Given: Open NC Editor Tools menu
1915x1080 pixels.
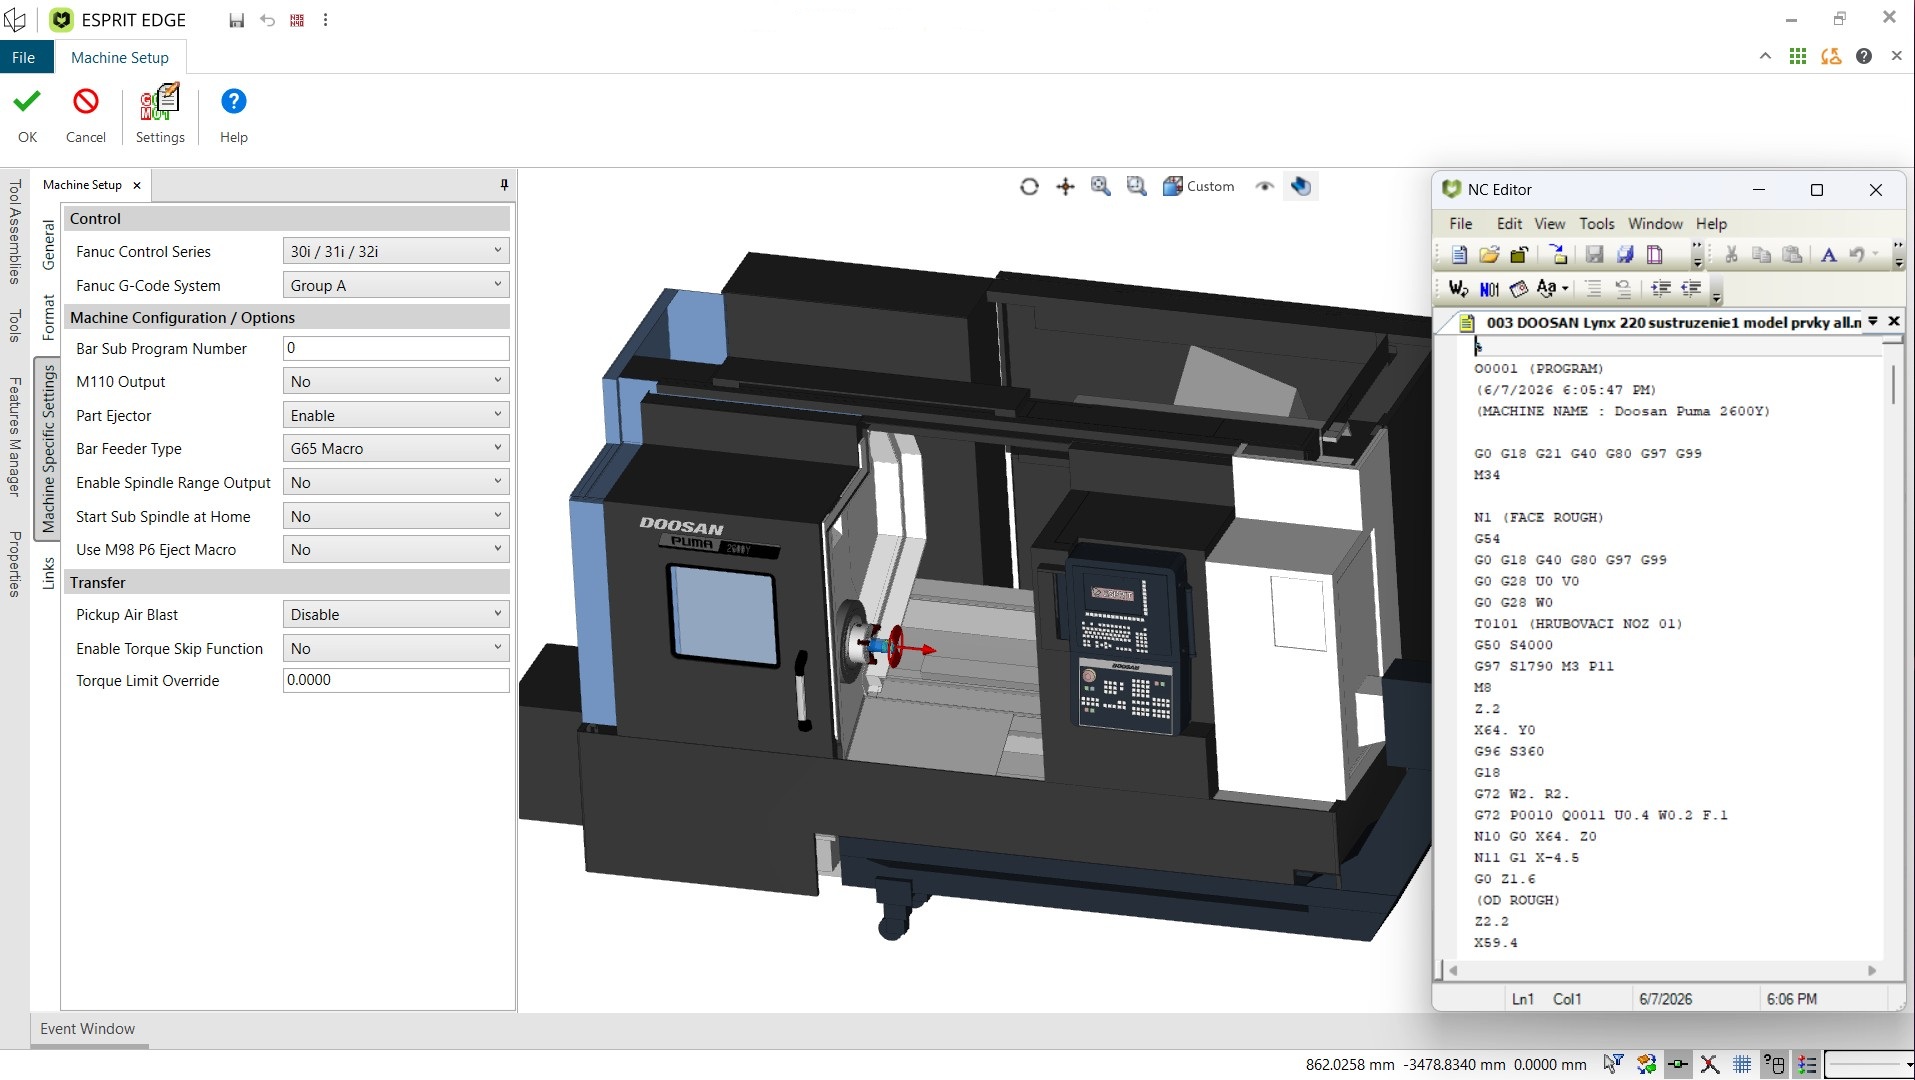Looking at the screenshot, I should (1596, 224).
